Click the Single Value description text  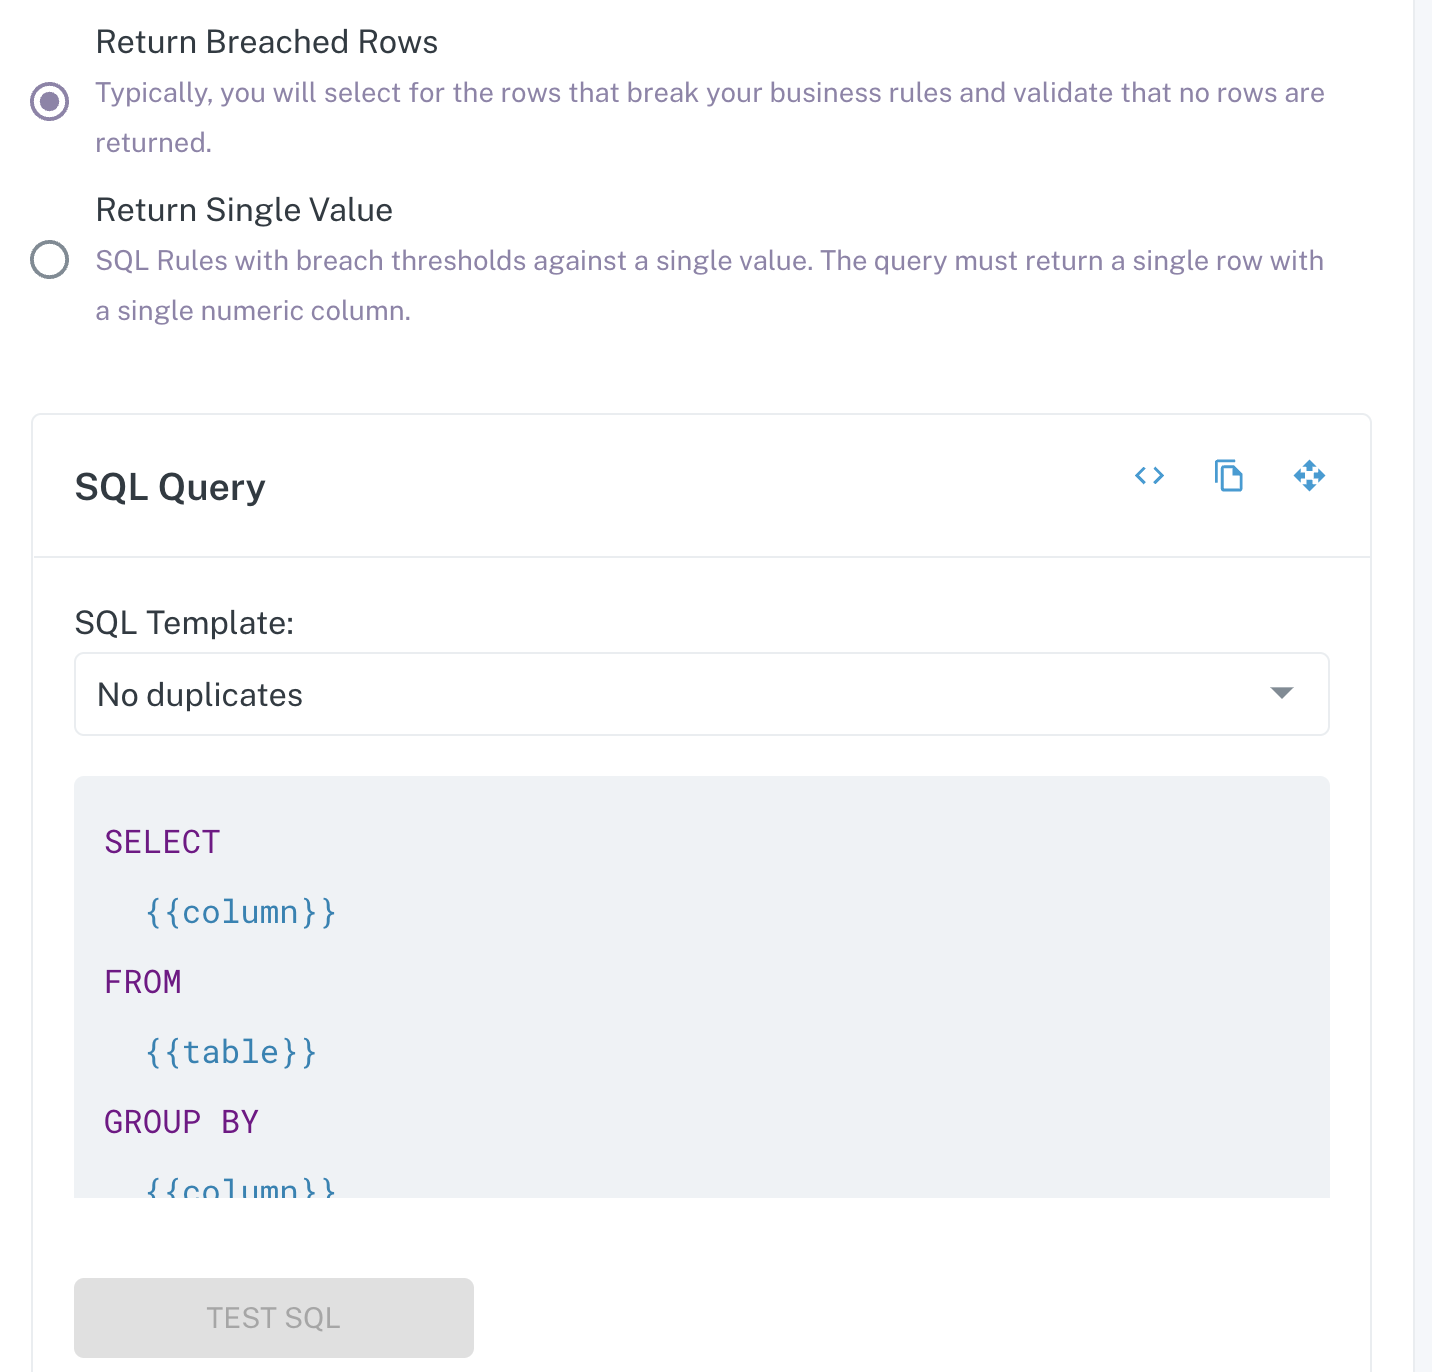coord(710,285)
